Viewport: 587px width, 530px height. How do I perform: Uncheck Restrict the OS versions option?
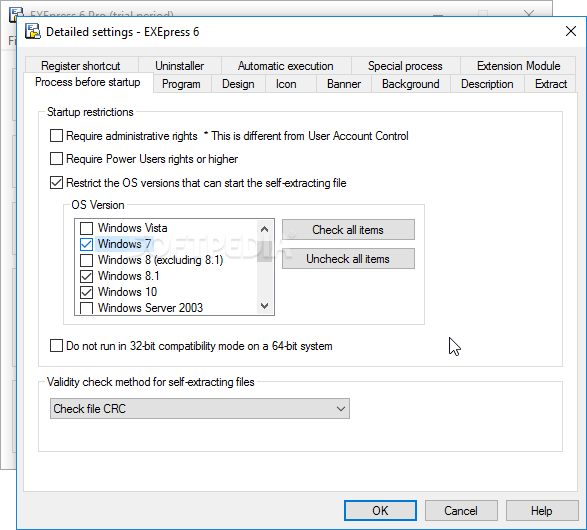[56, 183]
